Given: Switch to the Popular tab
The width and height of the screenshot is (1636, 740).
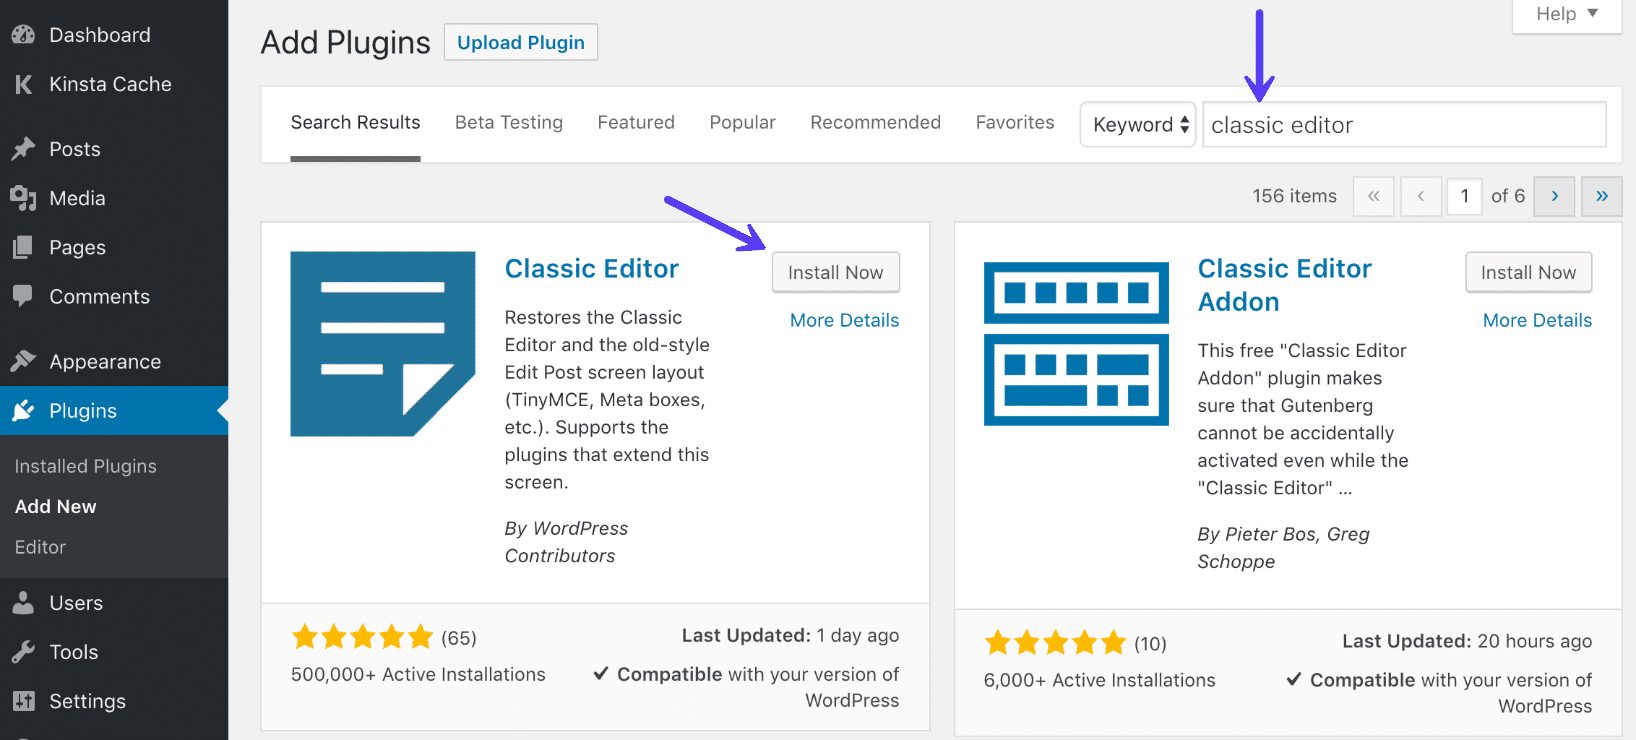Looking at the screenshot, I should 742,122.
